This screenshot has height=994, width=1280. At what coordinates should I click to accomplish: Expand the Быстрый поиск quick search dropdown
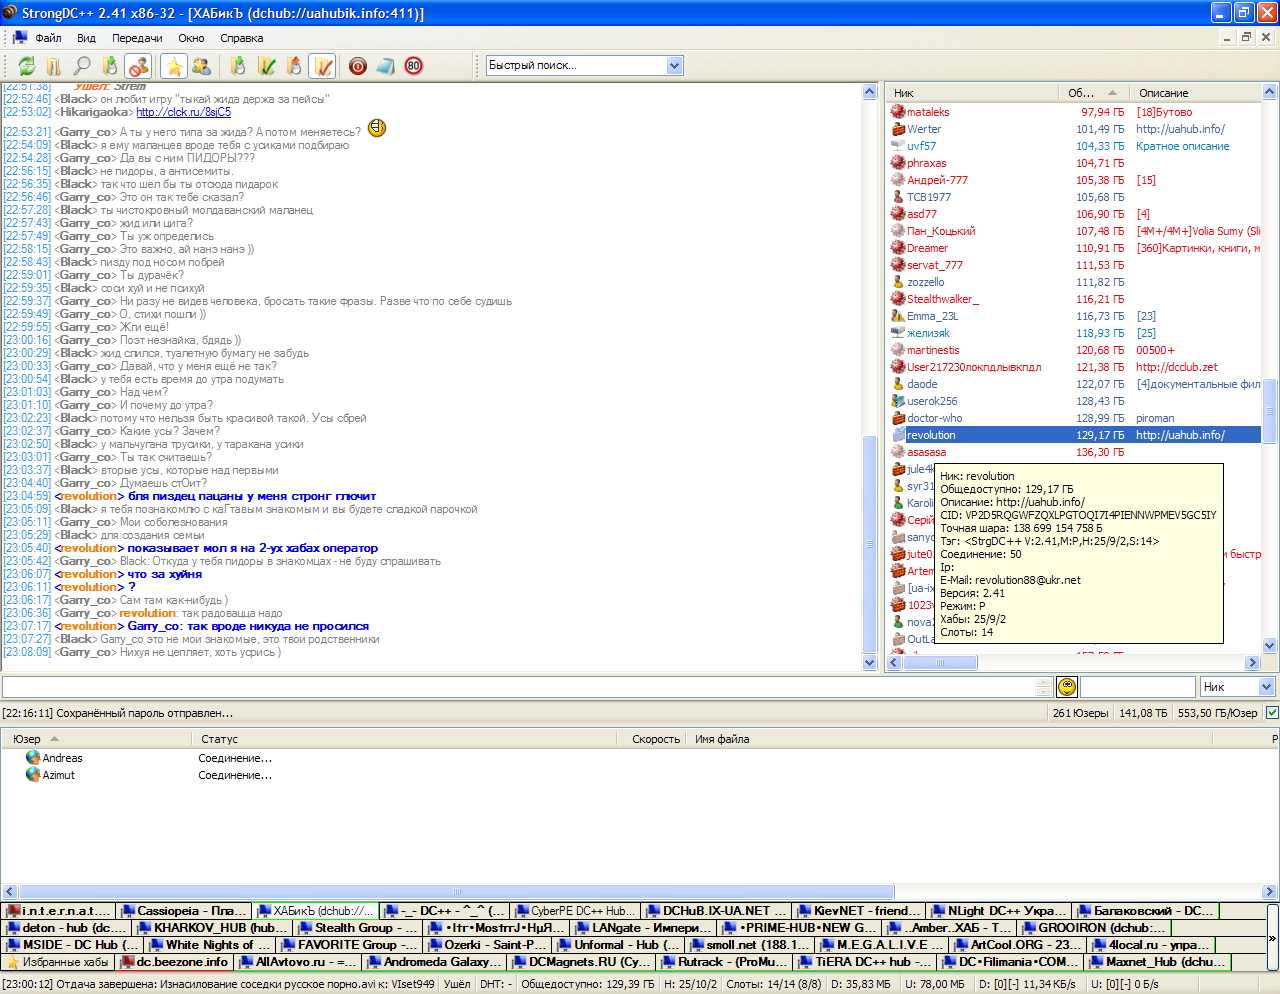(675, 66)
